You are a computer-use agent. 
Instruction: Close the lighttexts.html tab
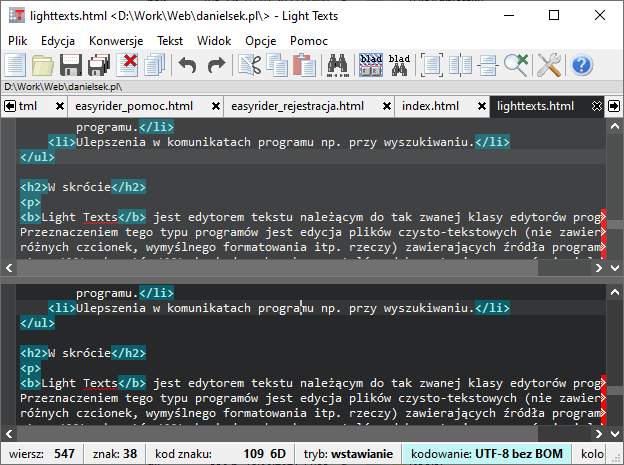click(597, 106)
